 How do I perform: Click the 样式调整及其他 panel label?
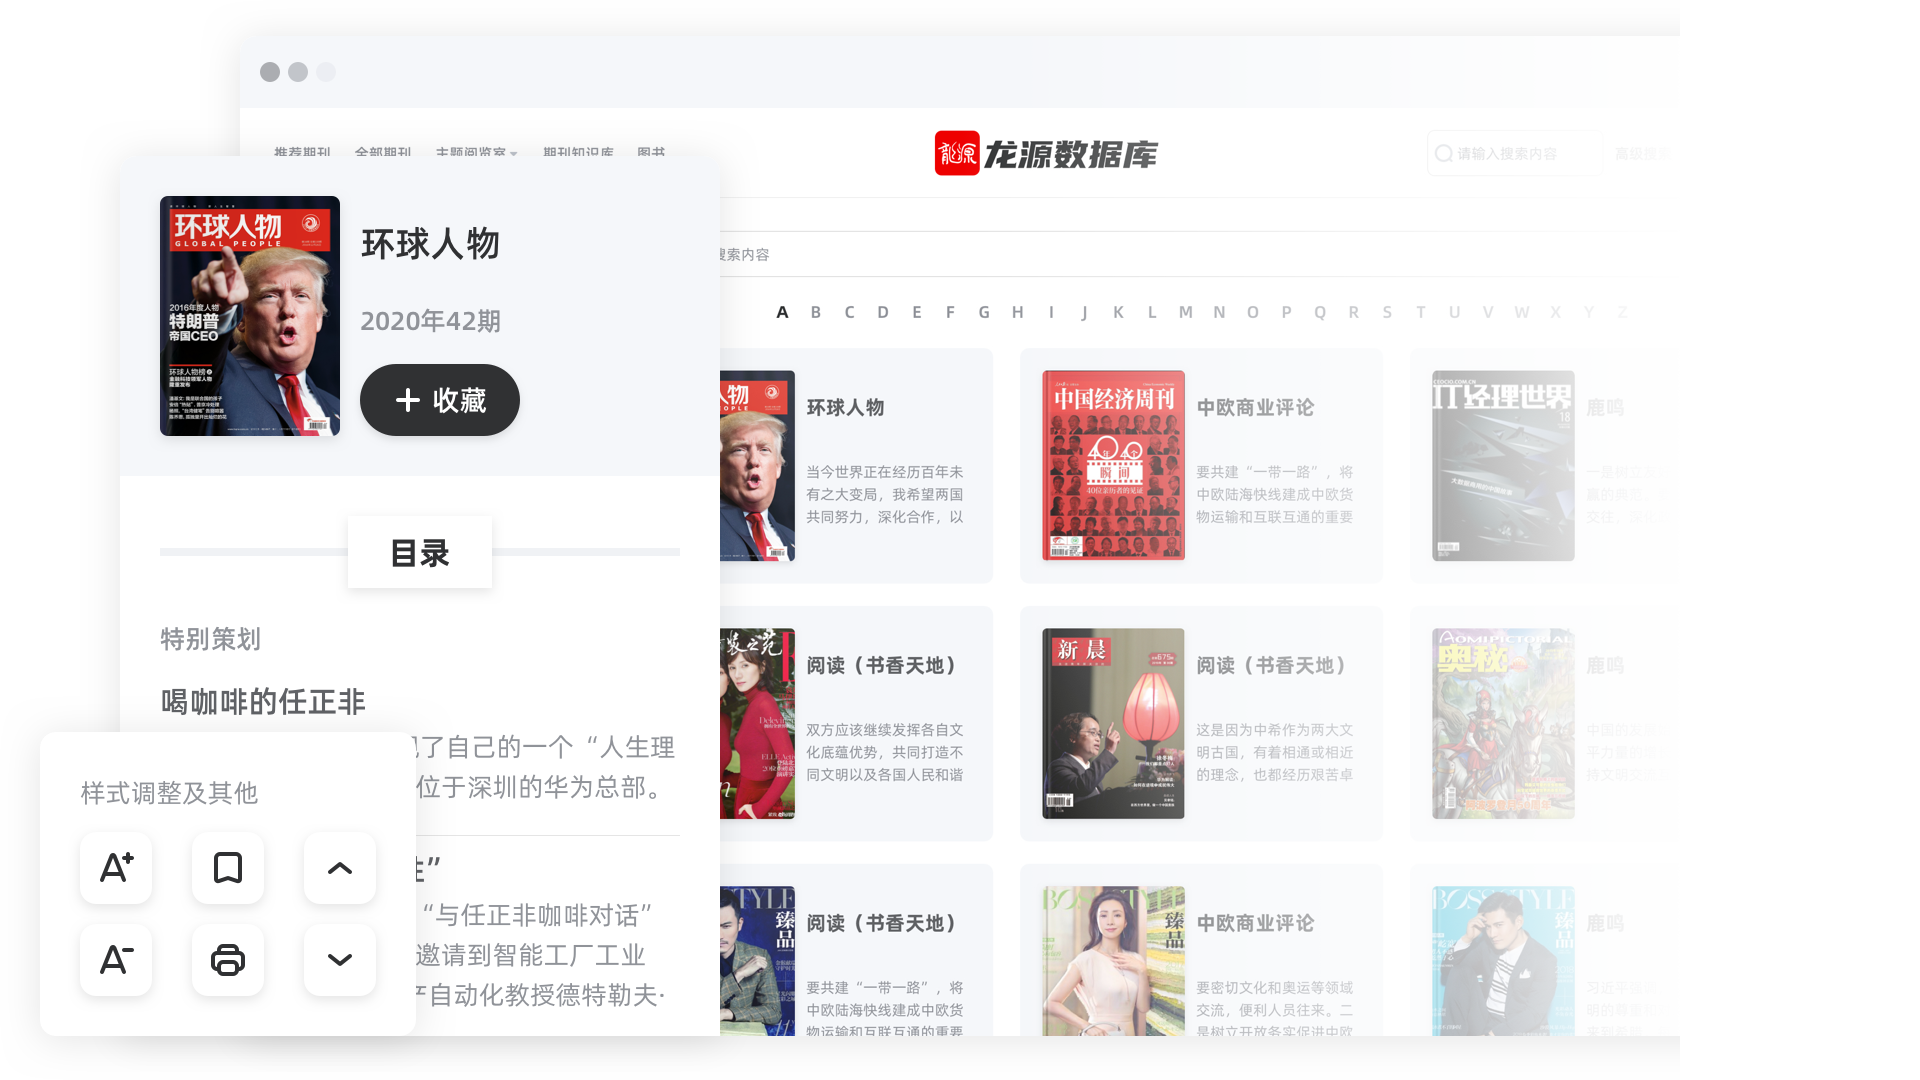169,793
